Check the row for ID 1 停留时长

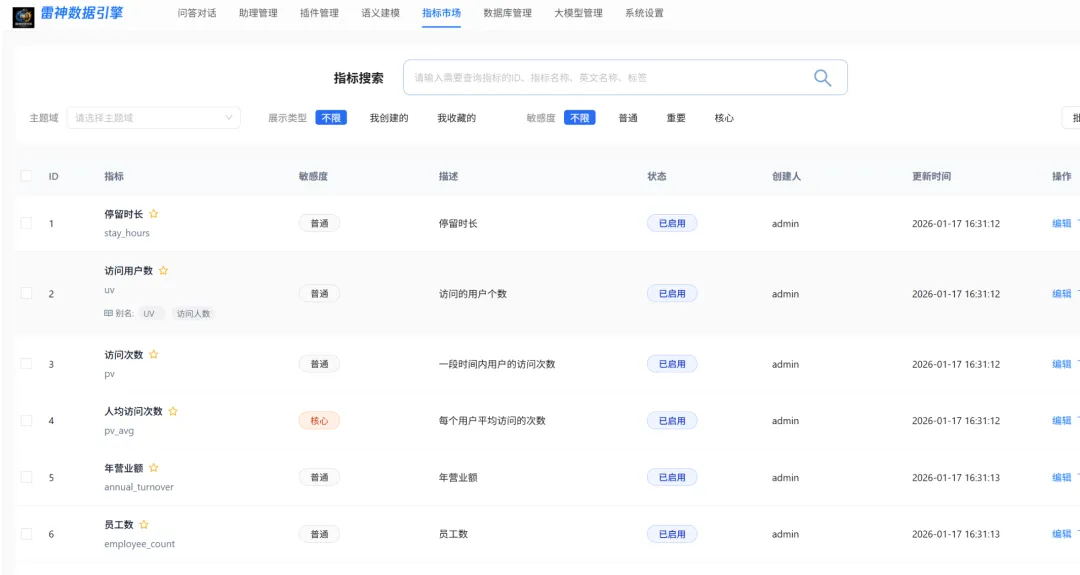[26, 223]
